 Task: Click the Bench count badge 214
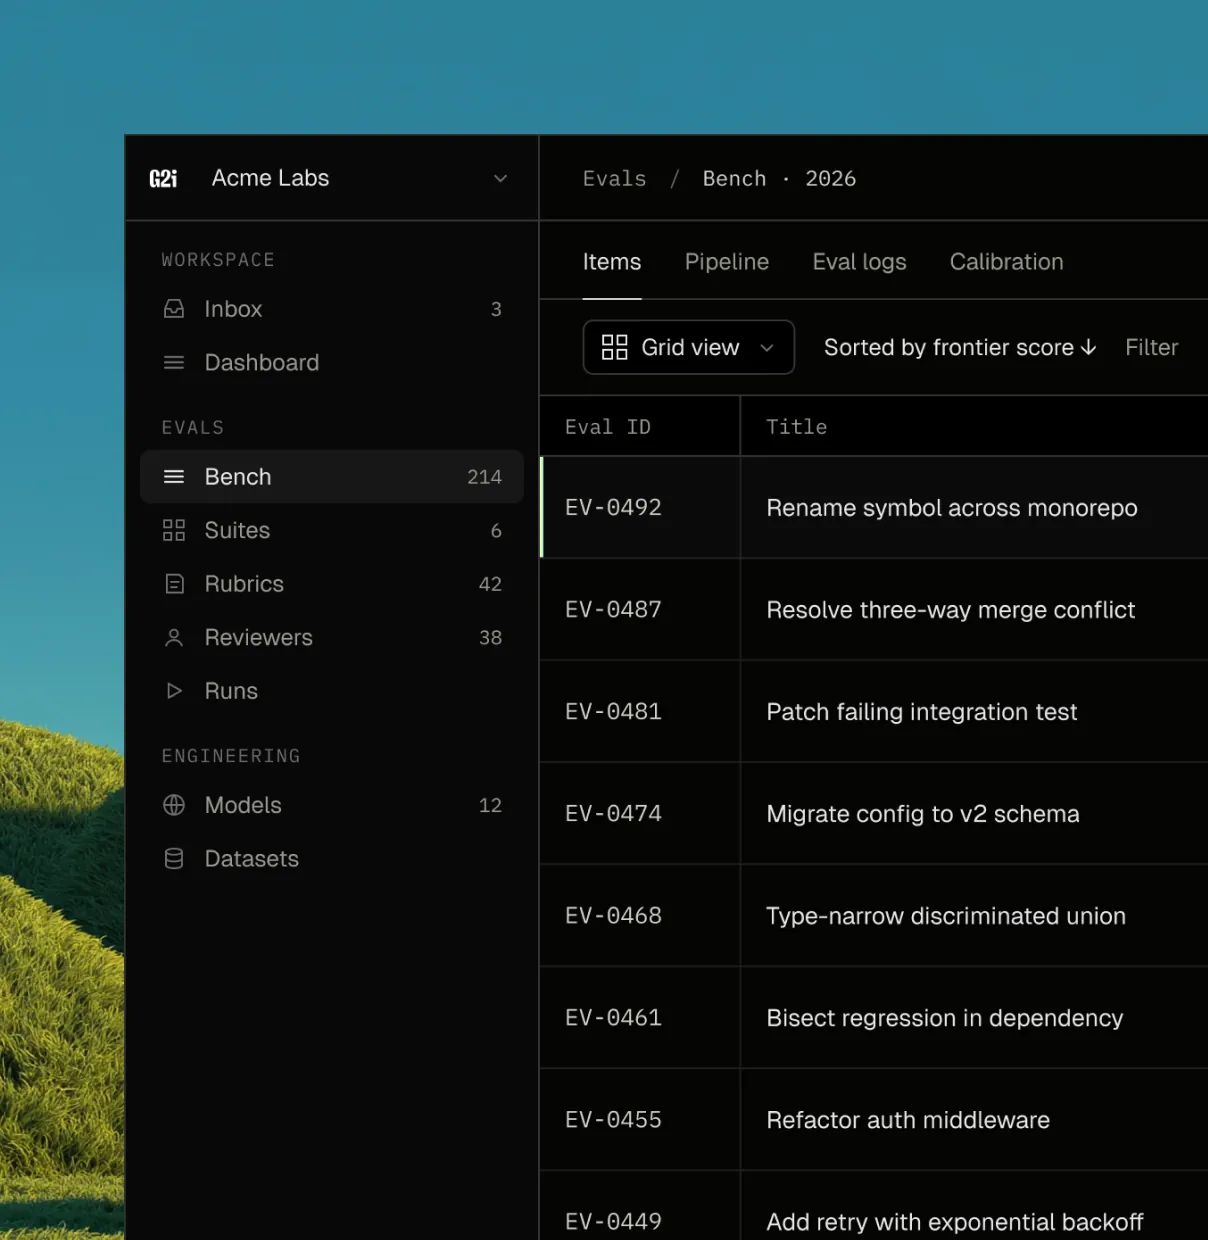click(x=484, y=477)
